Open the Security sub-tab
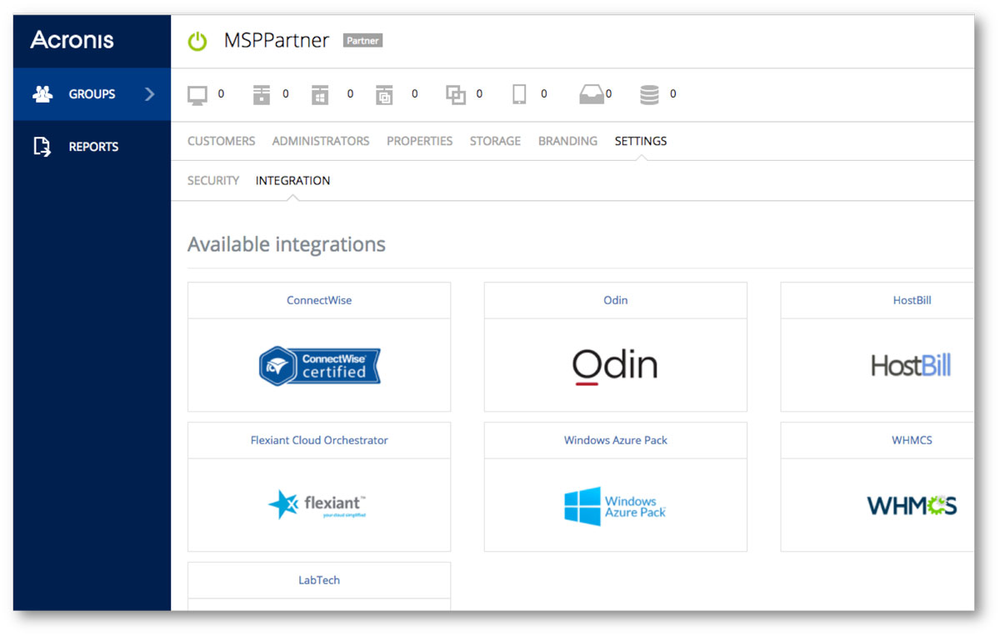 213,181
